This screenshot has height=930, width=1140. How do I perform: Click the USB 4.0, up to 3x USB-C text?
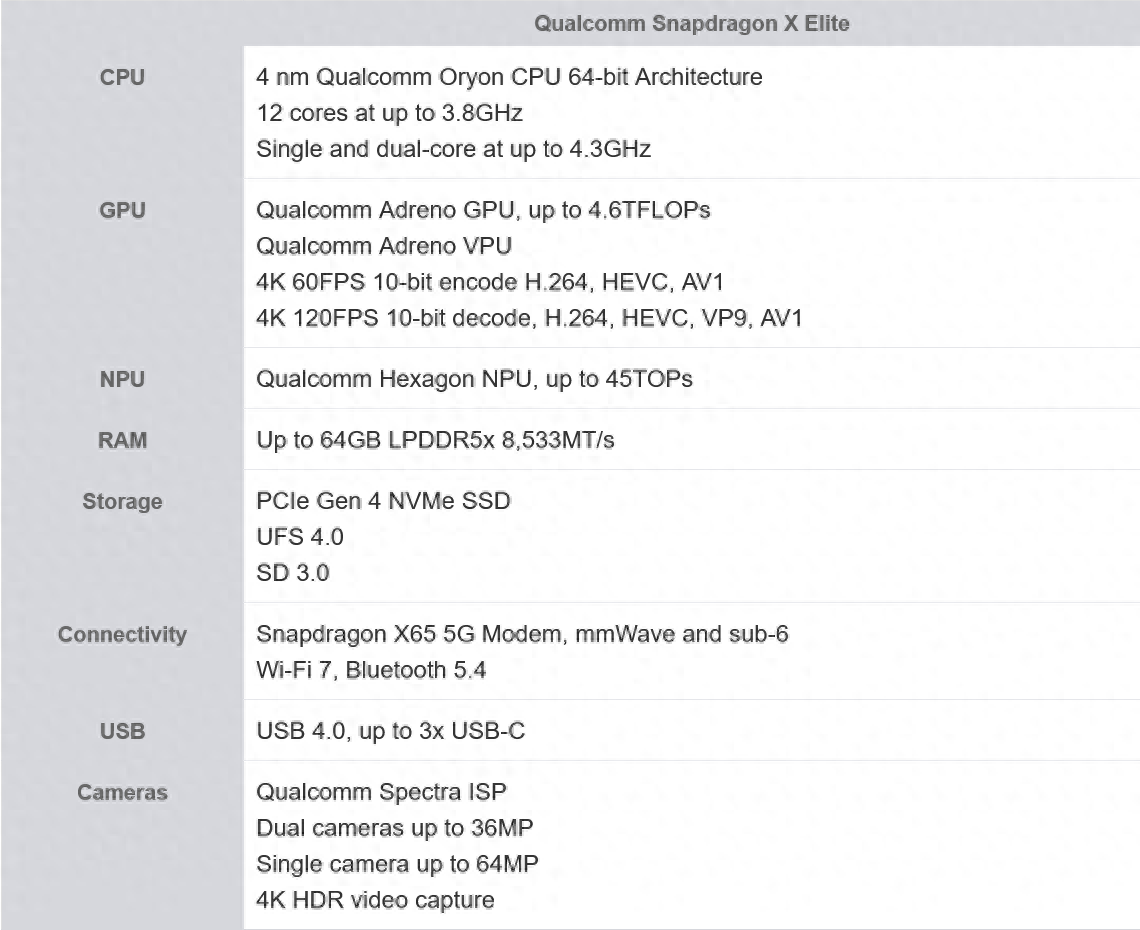tap(390, 731)
